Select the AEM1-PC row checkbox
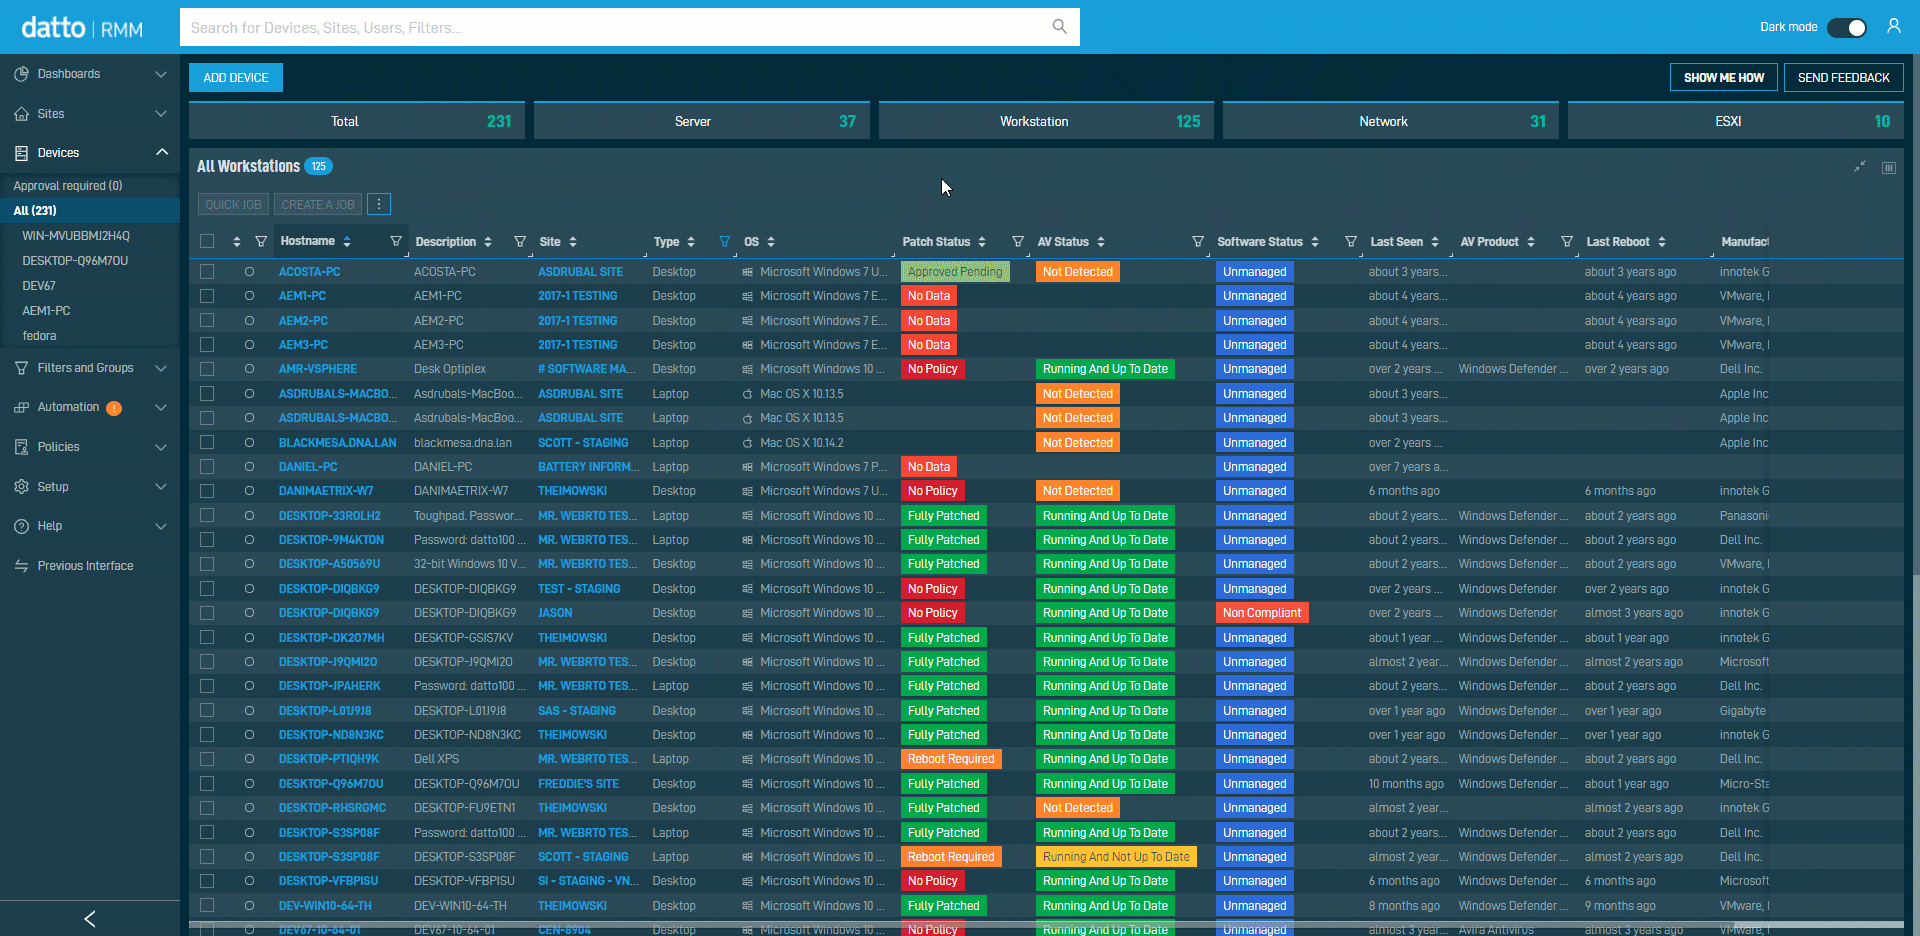Image resolution: width=1920 pixels, height=936 pixels. (207, 296)
